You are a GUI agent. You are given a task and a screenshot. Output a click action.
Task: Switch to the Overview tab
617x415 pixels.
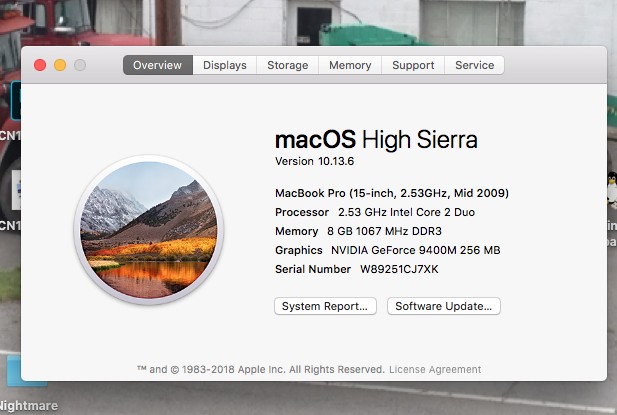click(158, 65)
